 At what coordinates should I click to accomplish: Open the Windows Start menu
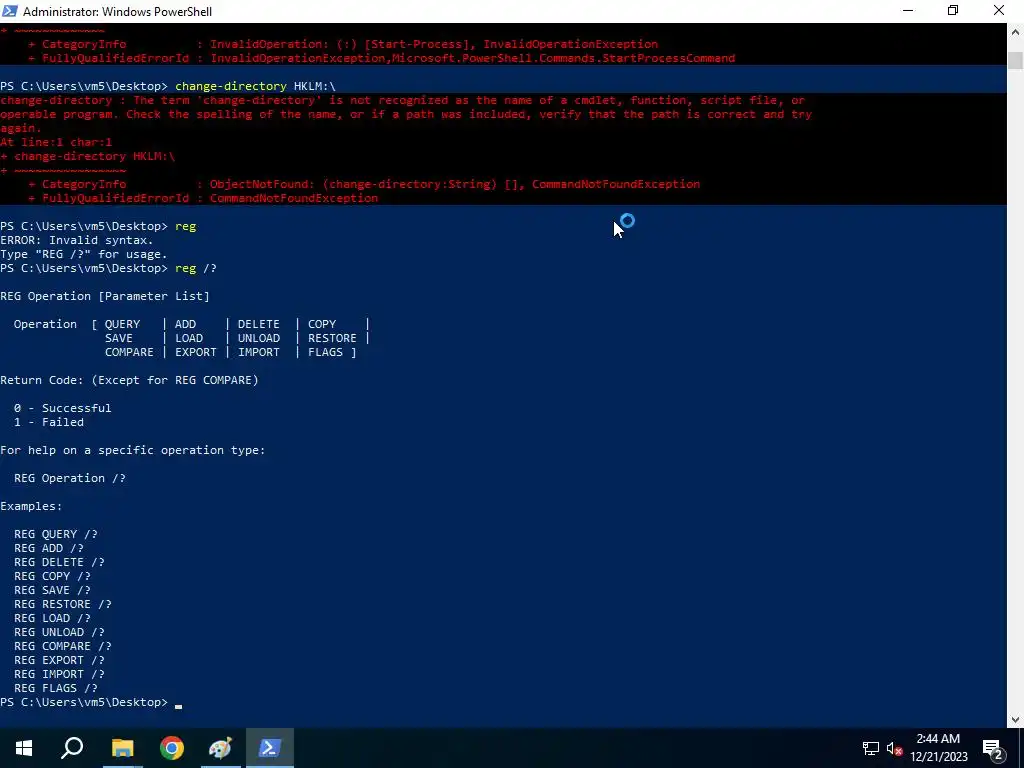[24, 748]
